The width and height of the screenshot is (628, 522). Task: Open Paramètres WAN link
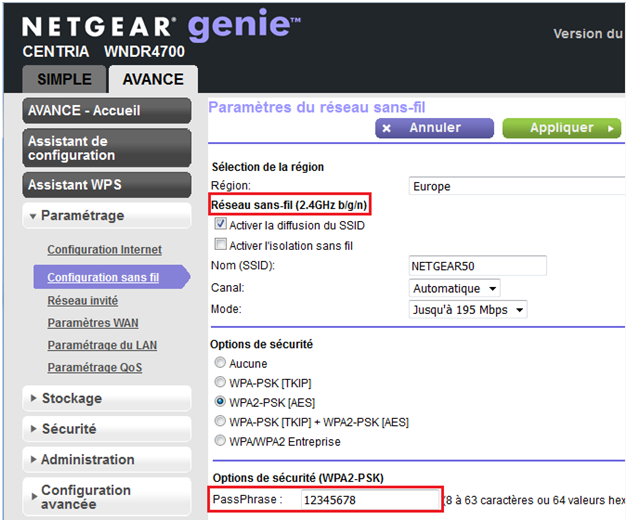pyautogui.click(x=93, y=323)
